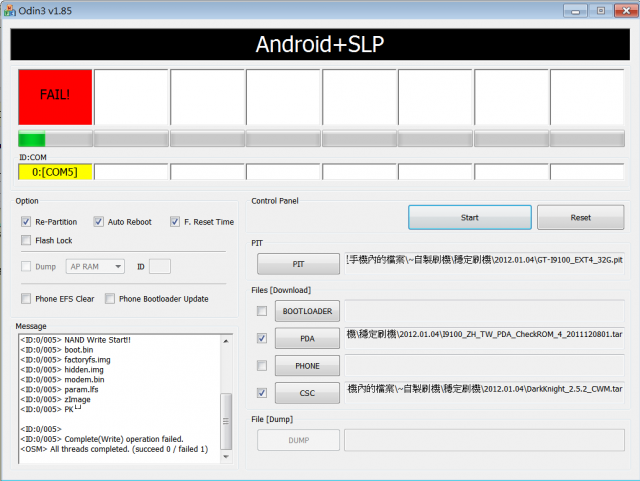
Task: Maximize the Odin3 window
Action: point(601,11)
